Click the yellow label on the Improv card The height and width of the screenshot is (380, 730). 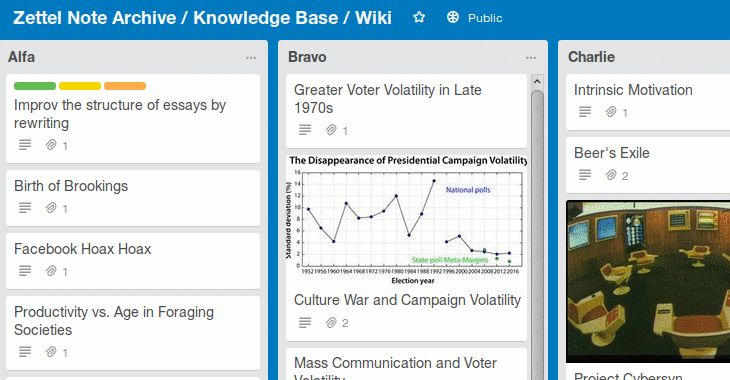tap(80, 86)
